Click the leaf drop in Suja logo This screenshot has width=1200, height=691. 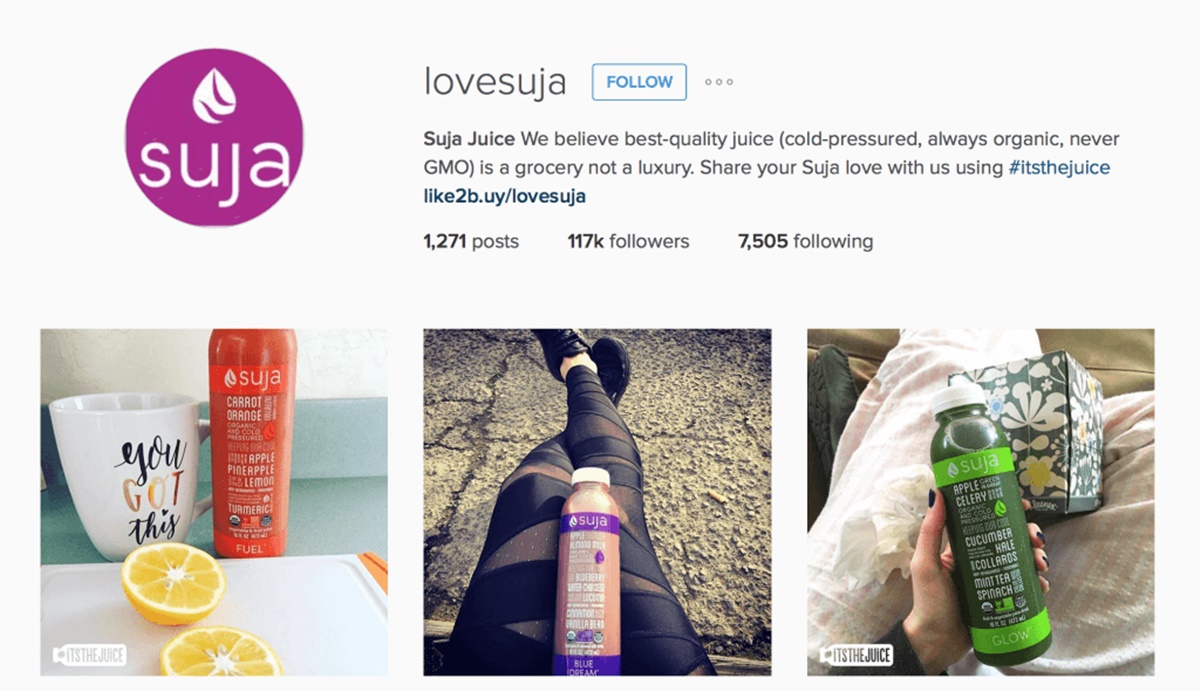[x=214, y=96]
